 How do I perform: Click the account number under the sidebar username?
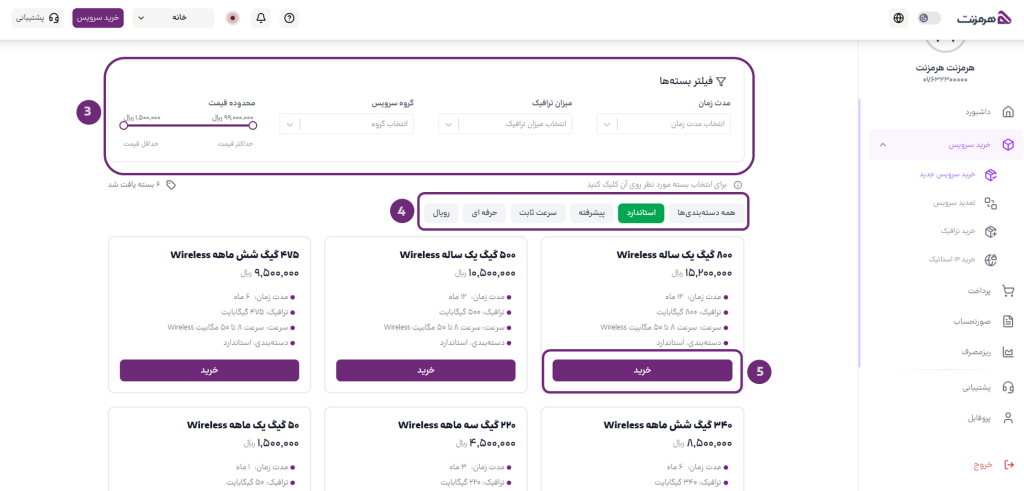(945, 80)
